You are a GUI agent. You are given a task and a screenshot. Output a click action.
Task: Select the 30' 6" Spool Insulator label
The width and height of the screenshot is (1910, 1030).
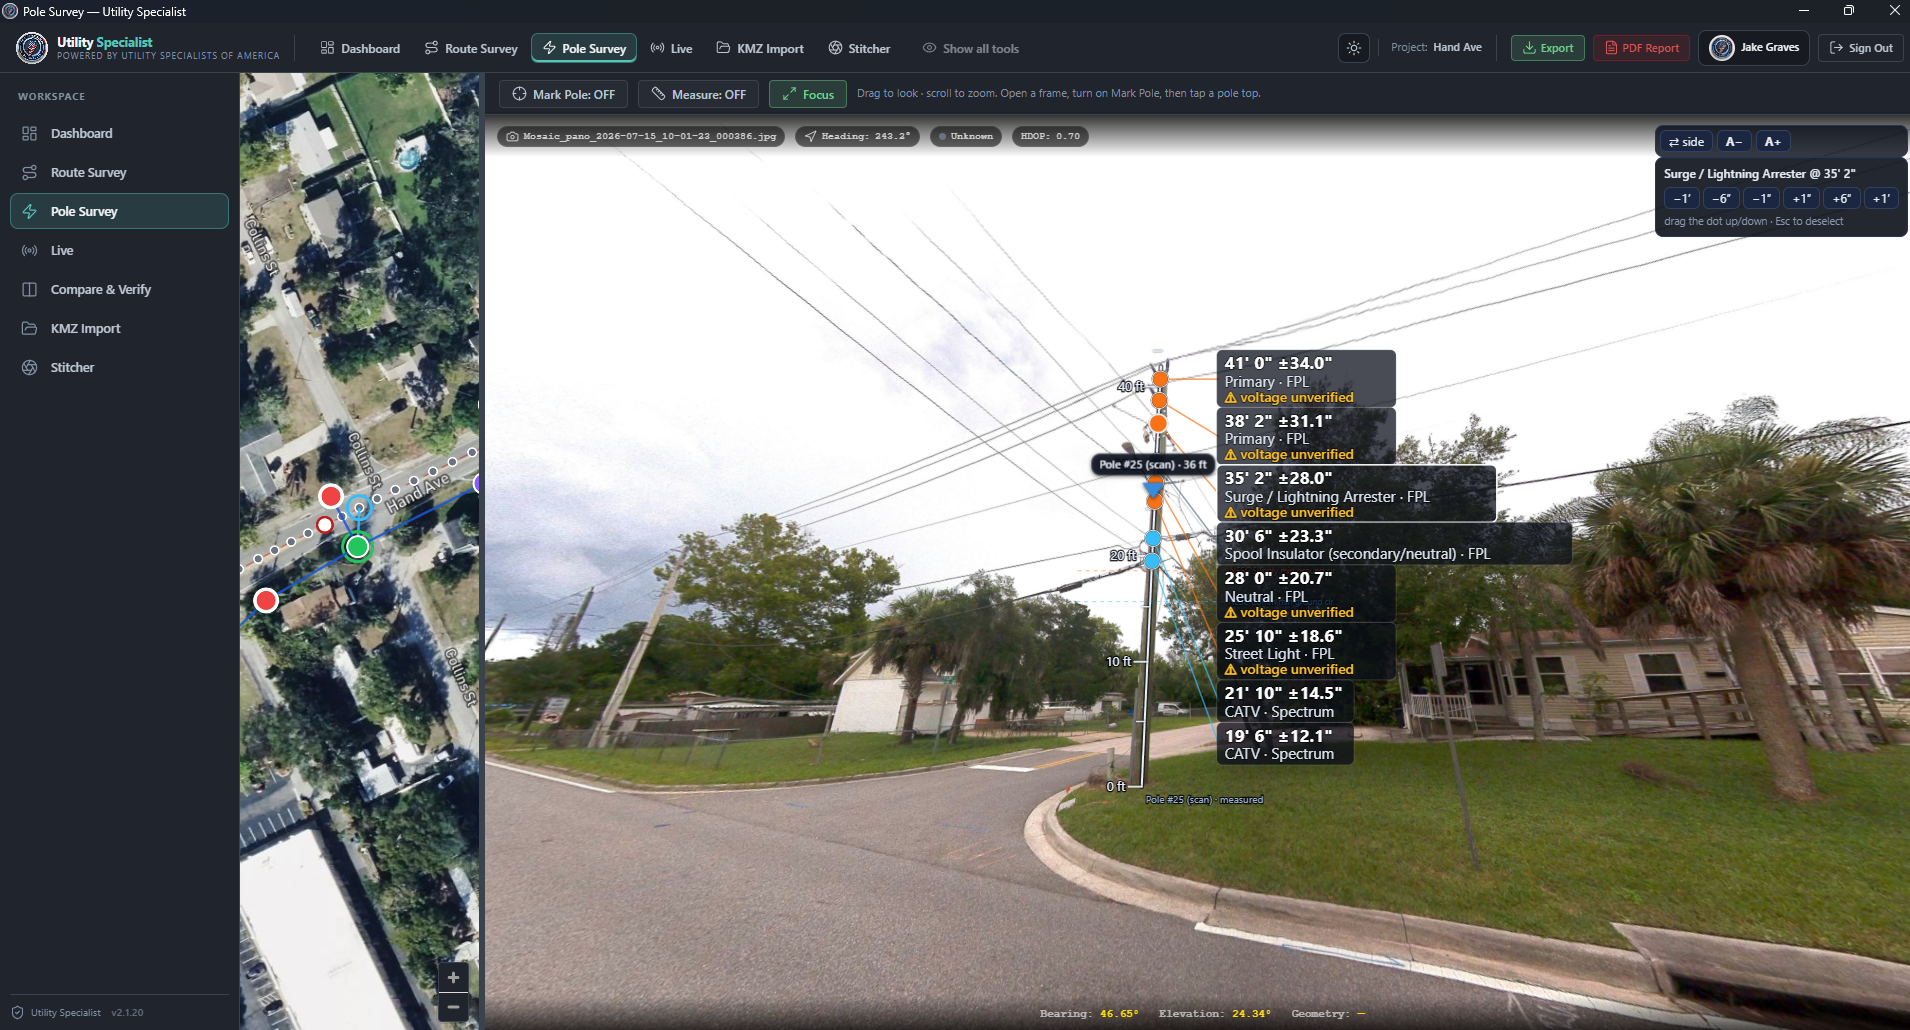coord(1394,544)
